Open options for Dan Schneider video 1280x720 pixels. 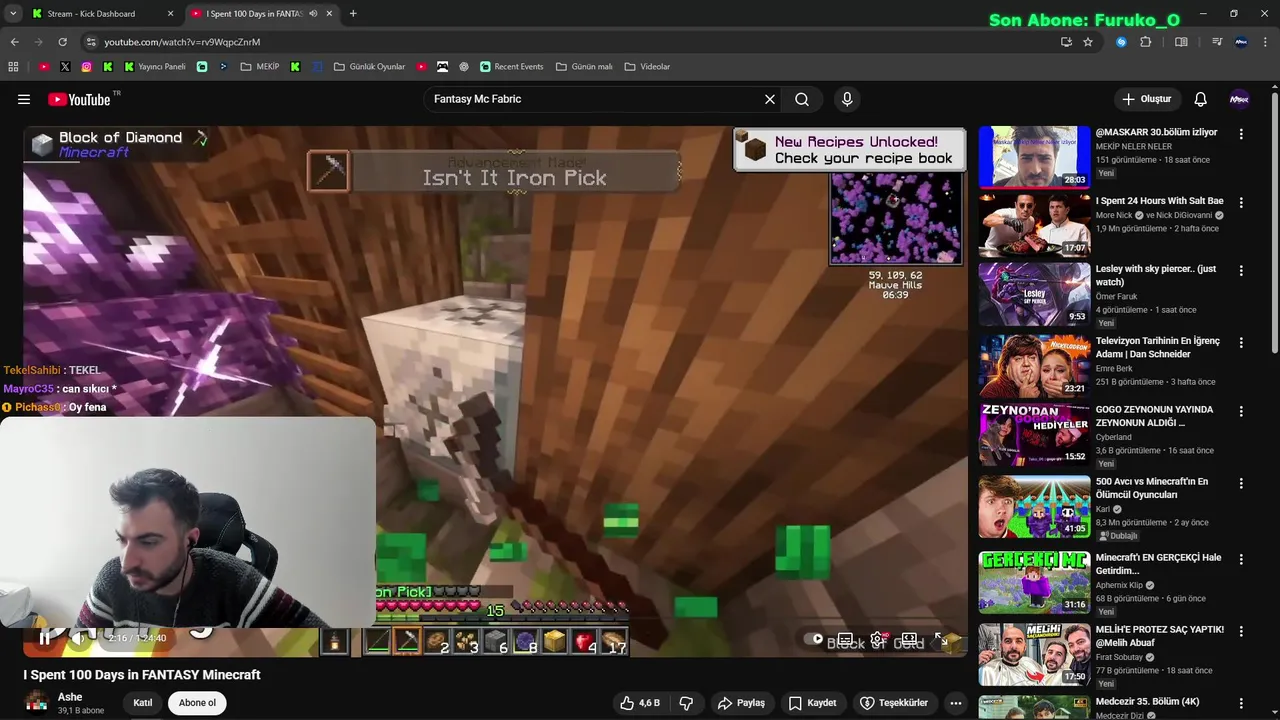click(x=1241, y=343)
